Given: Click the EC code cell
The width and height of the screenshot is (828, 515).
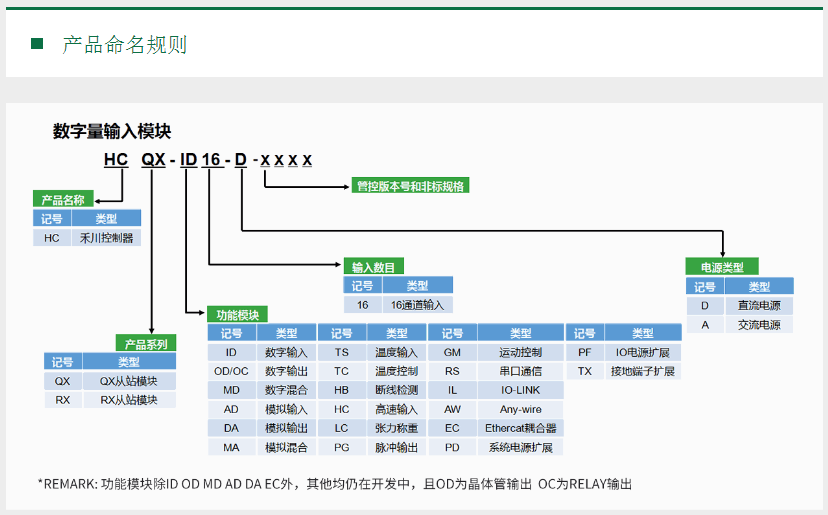Looking at the screenshot, I should tap(452, 428).
